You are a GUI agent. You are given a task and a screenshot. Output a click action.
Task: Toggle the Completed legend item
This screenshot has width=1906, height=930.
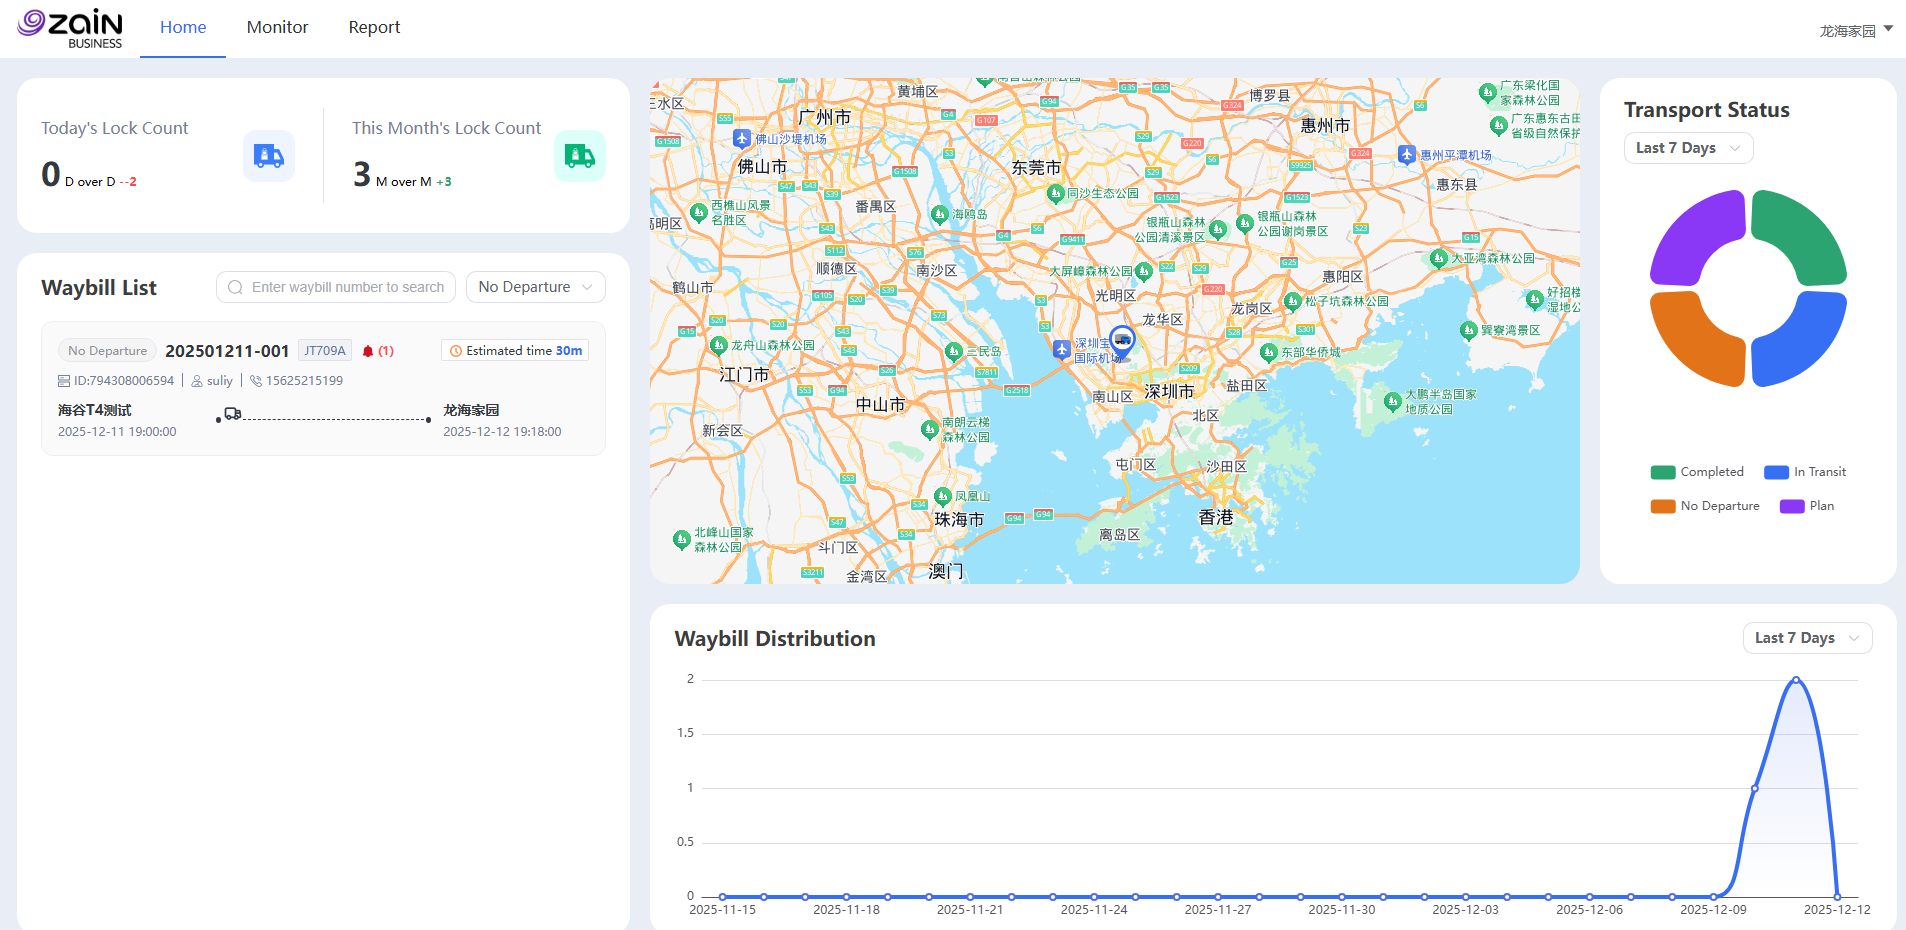click(1697, 472)
